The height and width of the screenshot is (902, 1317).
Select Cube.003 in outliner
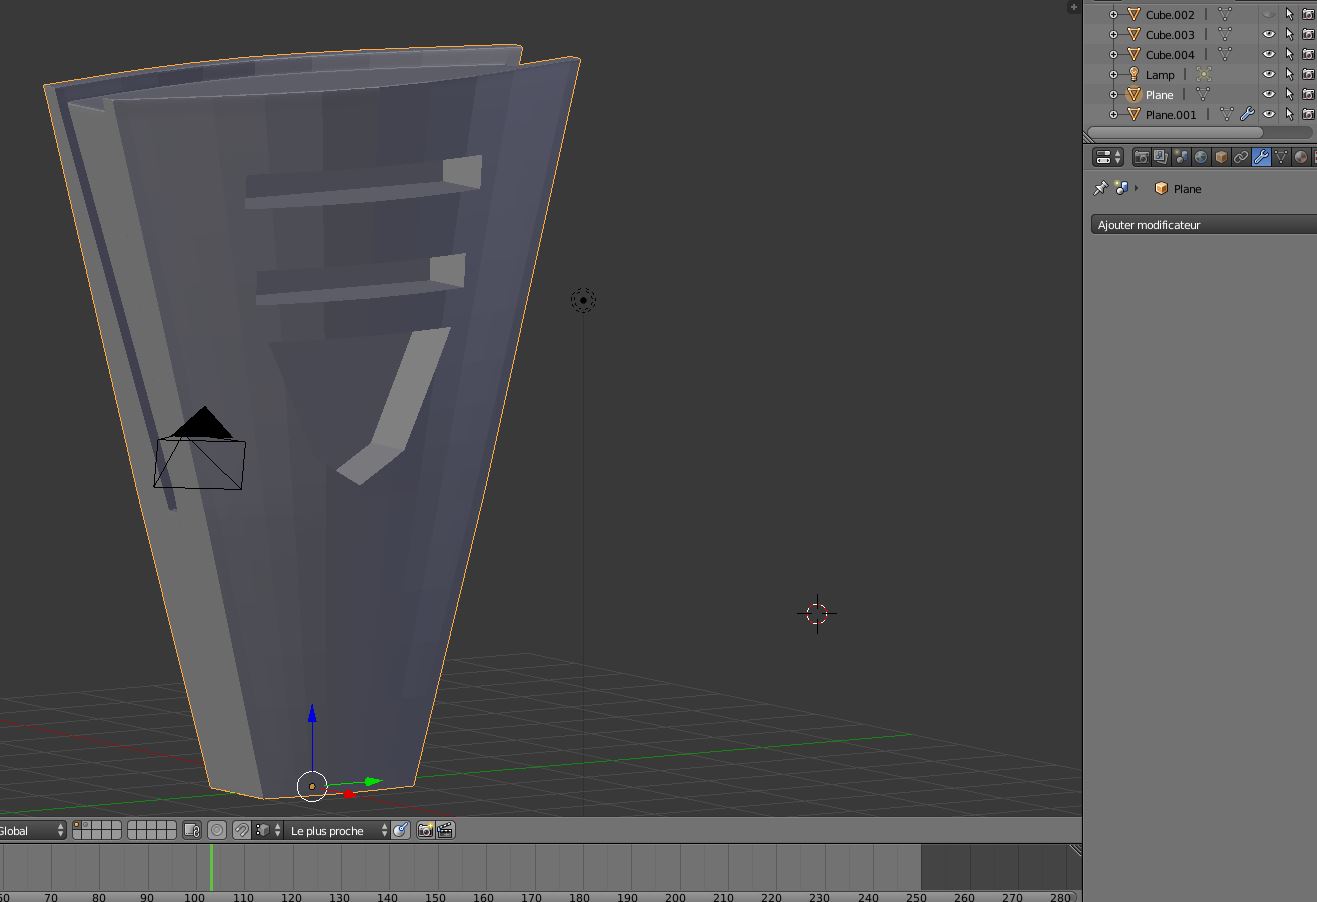1170,34
